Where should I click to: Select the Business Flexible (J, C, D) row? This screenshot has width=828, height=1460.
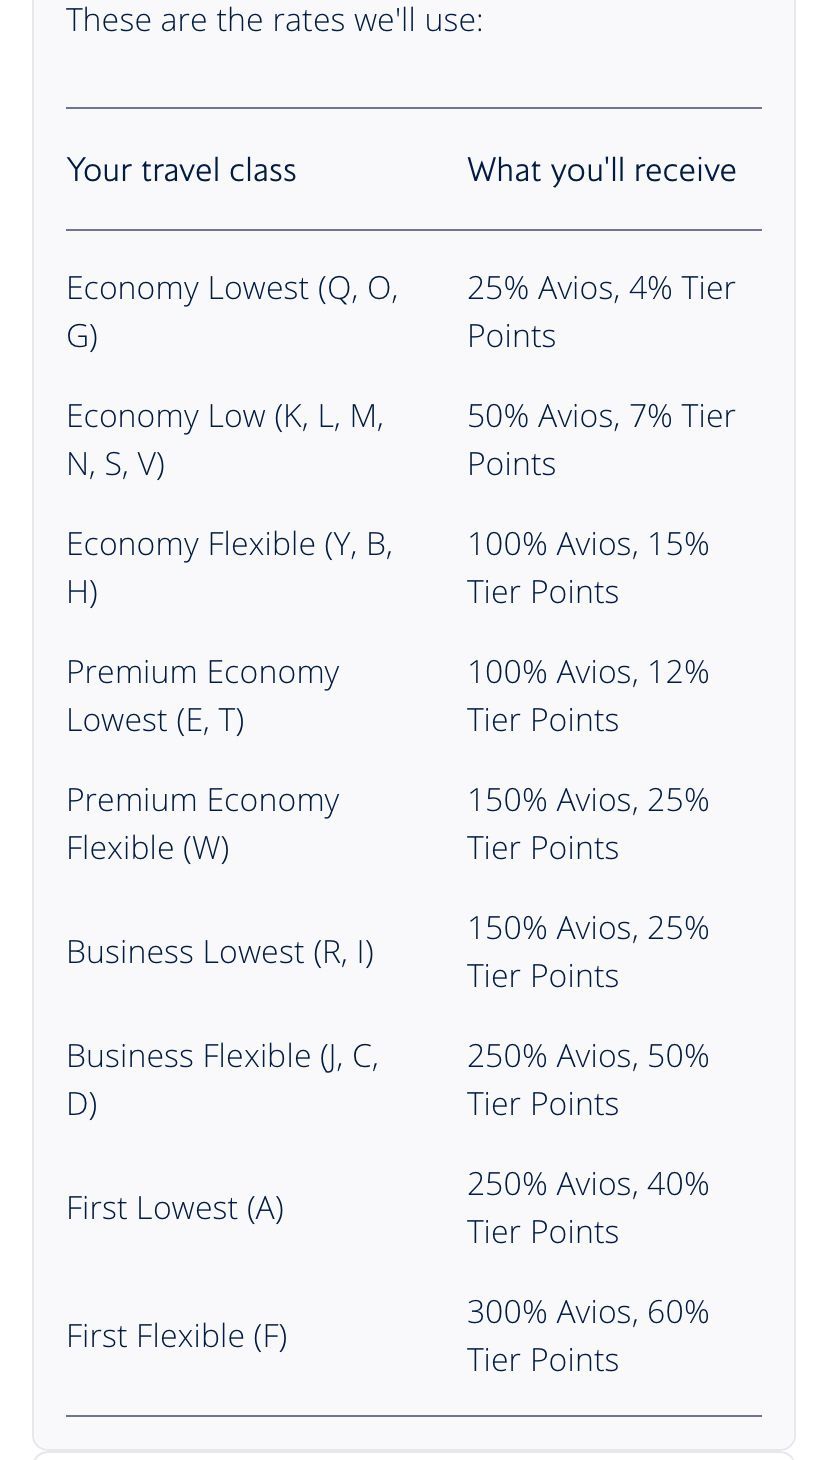(414, 1080)
